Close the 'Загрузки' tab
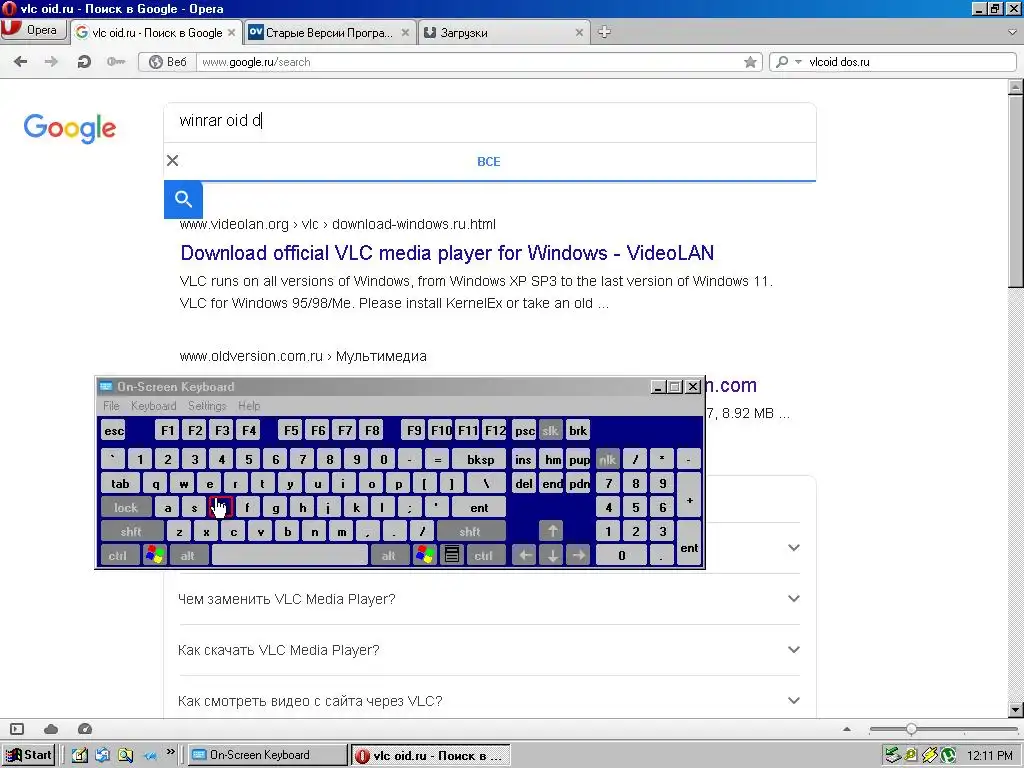 [x=579, y=33]
